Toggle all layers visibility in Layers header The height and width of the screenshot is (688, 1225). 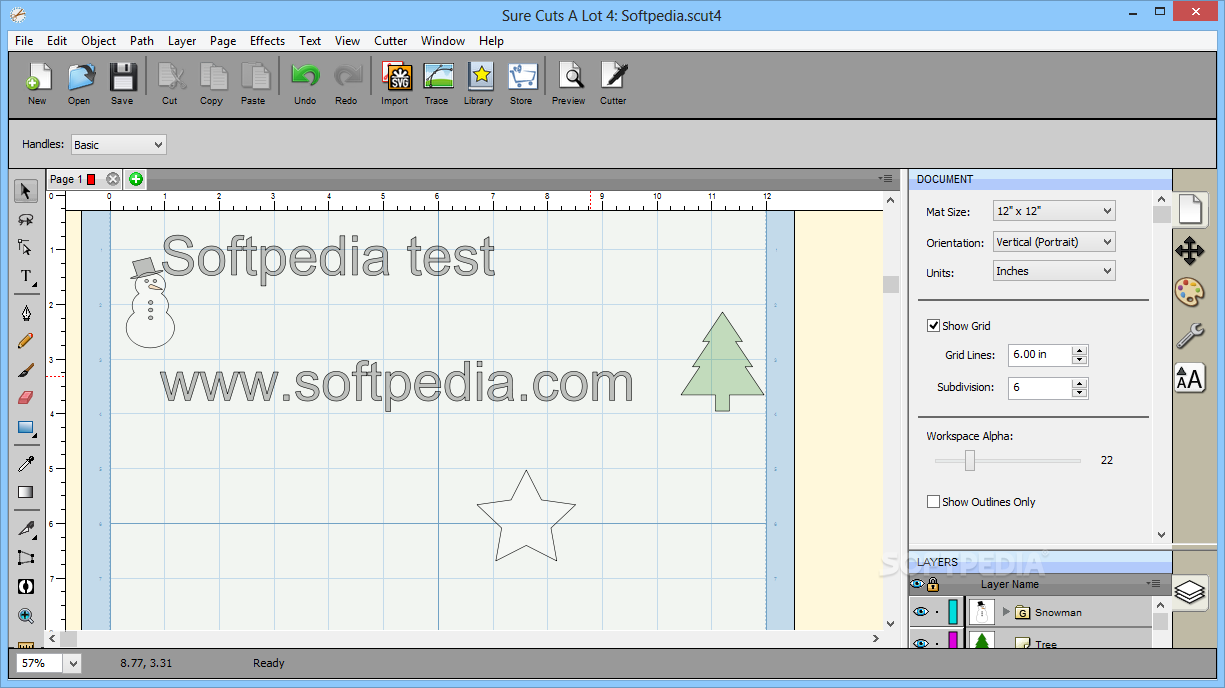pyautogui.click(x=917, y=584)
